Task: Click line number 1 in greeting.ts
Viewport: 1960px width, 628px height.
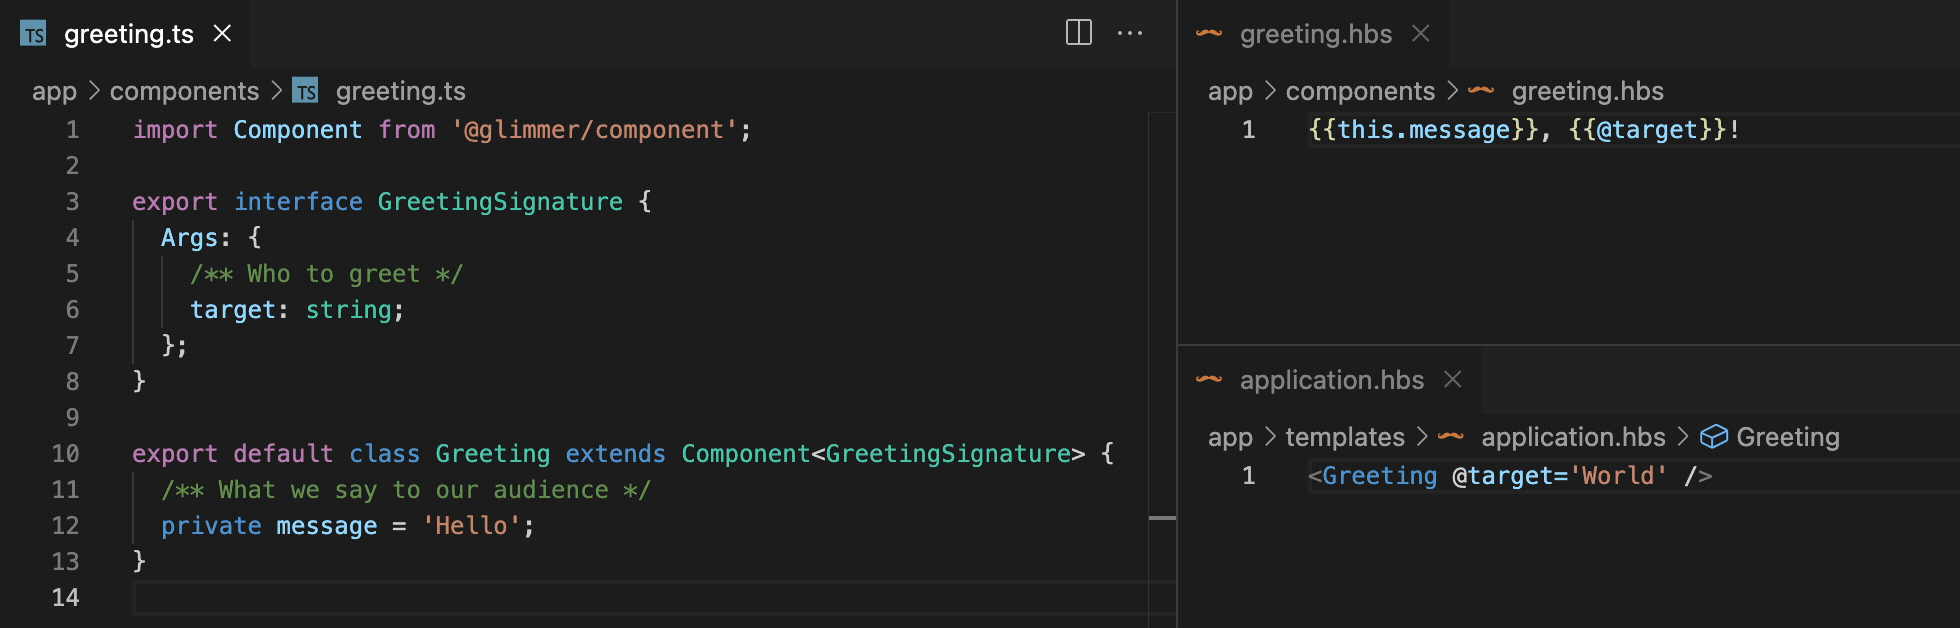Action: pos(72,130)
